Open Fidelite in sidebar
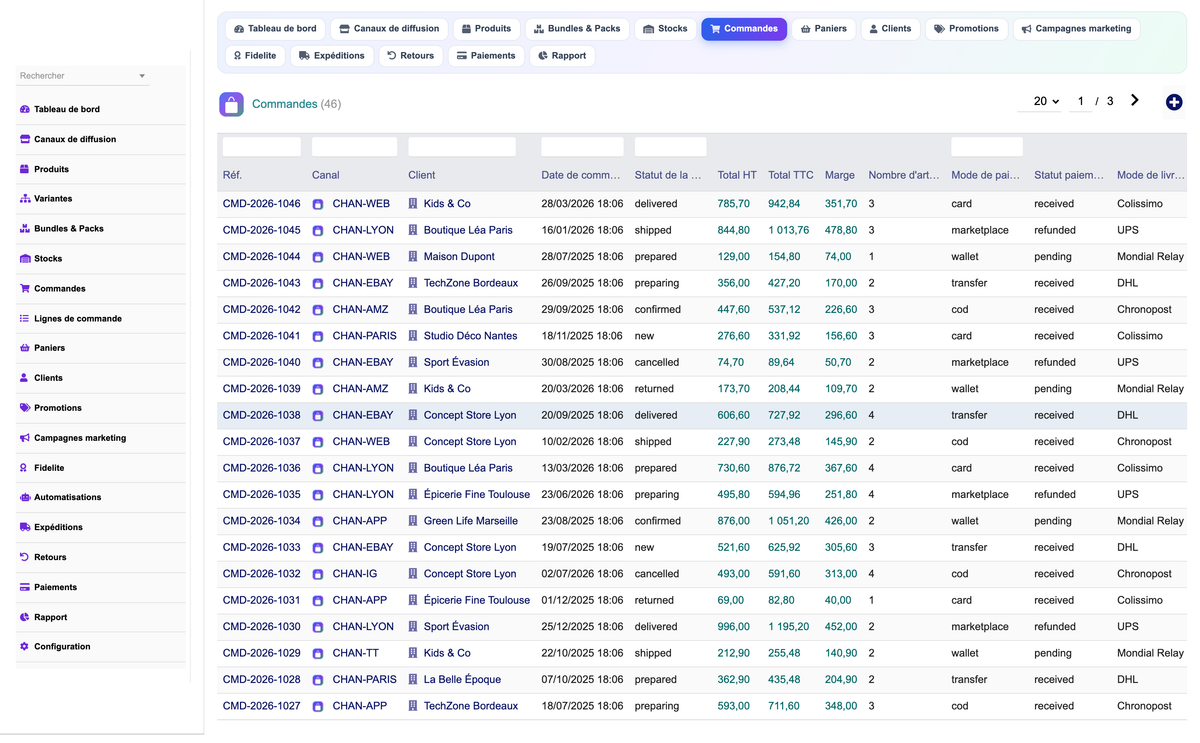 coord(49,468)
